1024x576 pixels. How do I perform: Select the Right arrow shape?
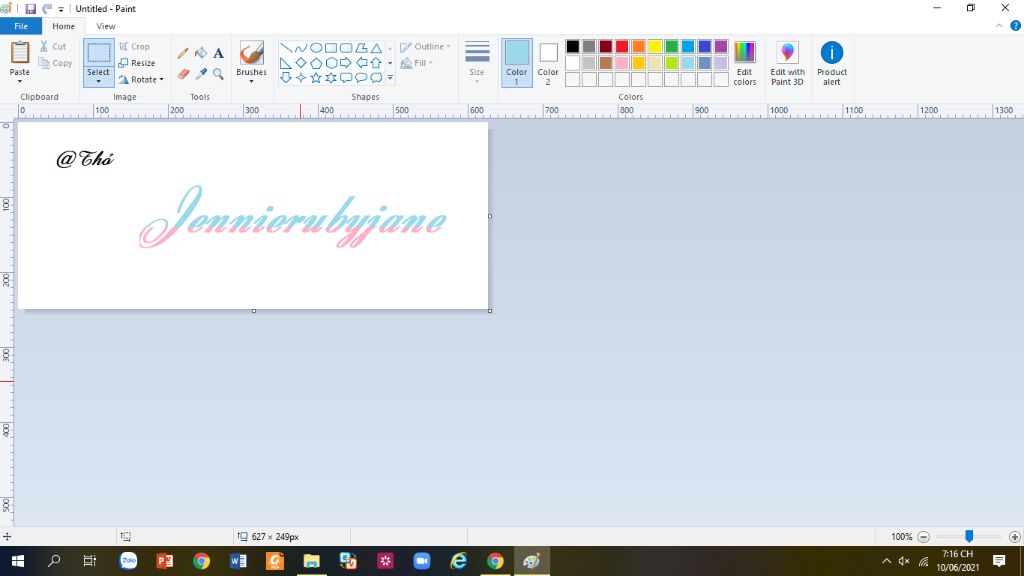(346, 63)
